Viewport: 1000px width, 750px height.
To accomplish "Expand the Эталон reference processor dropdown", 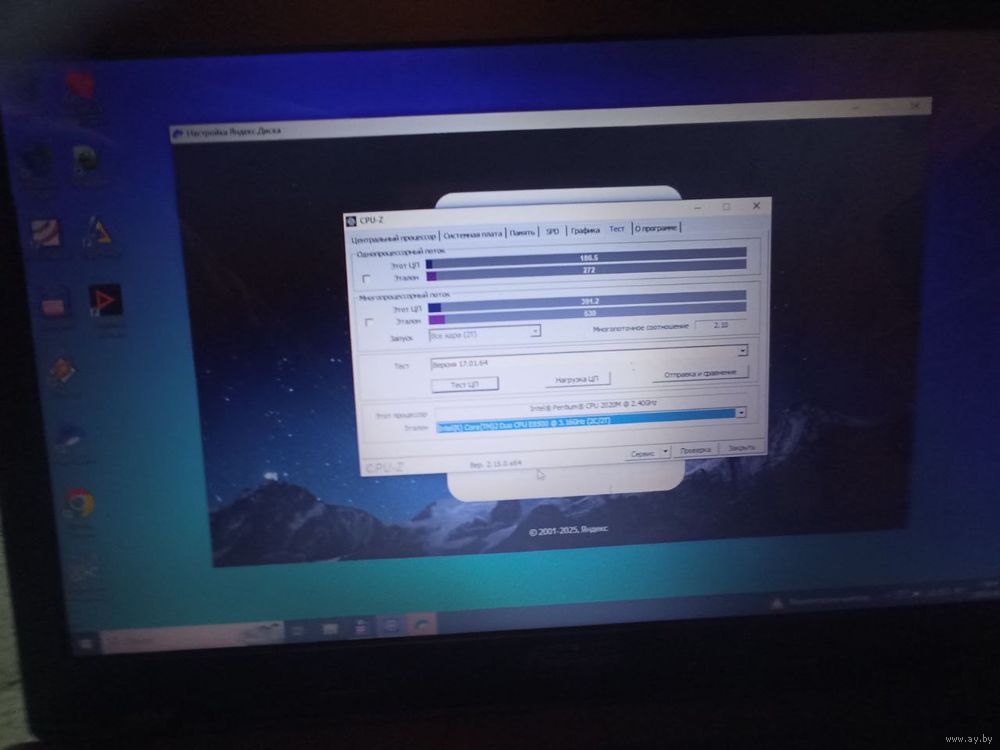I will 741,413.
